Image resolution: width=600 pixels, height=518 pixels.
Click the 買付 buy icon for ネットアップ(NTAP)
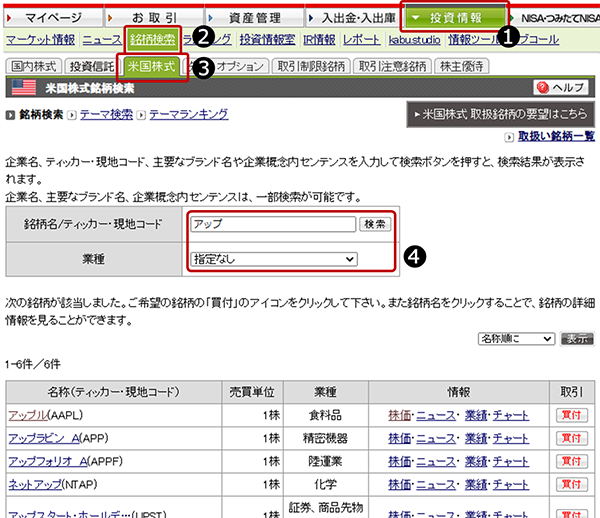tap(570, 487)
